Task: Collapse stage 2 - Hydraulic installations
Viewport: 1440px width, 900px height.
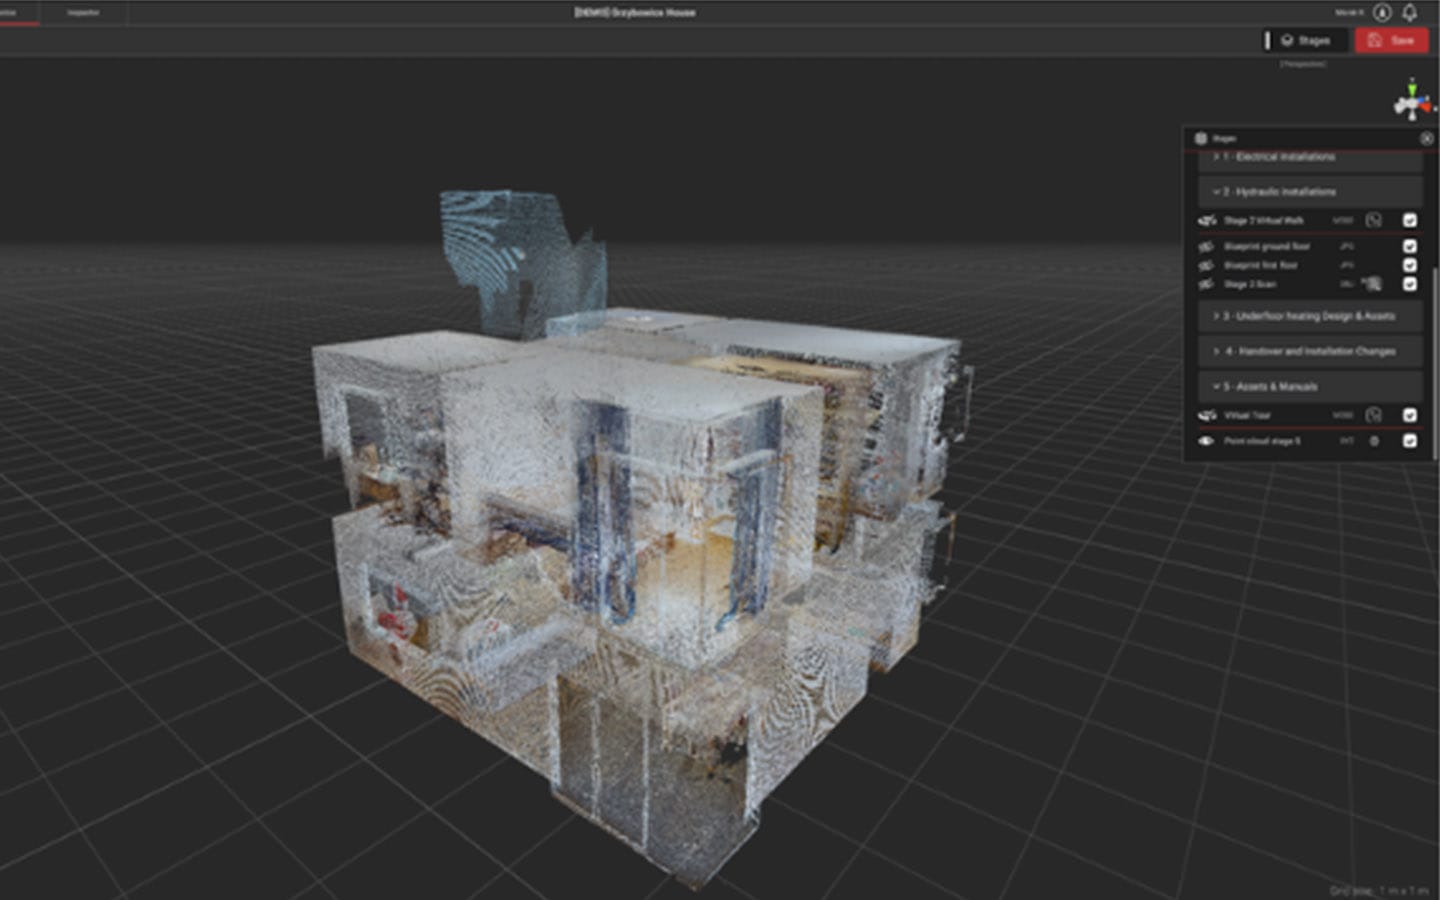Action: click(x=1310, y=192)
